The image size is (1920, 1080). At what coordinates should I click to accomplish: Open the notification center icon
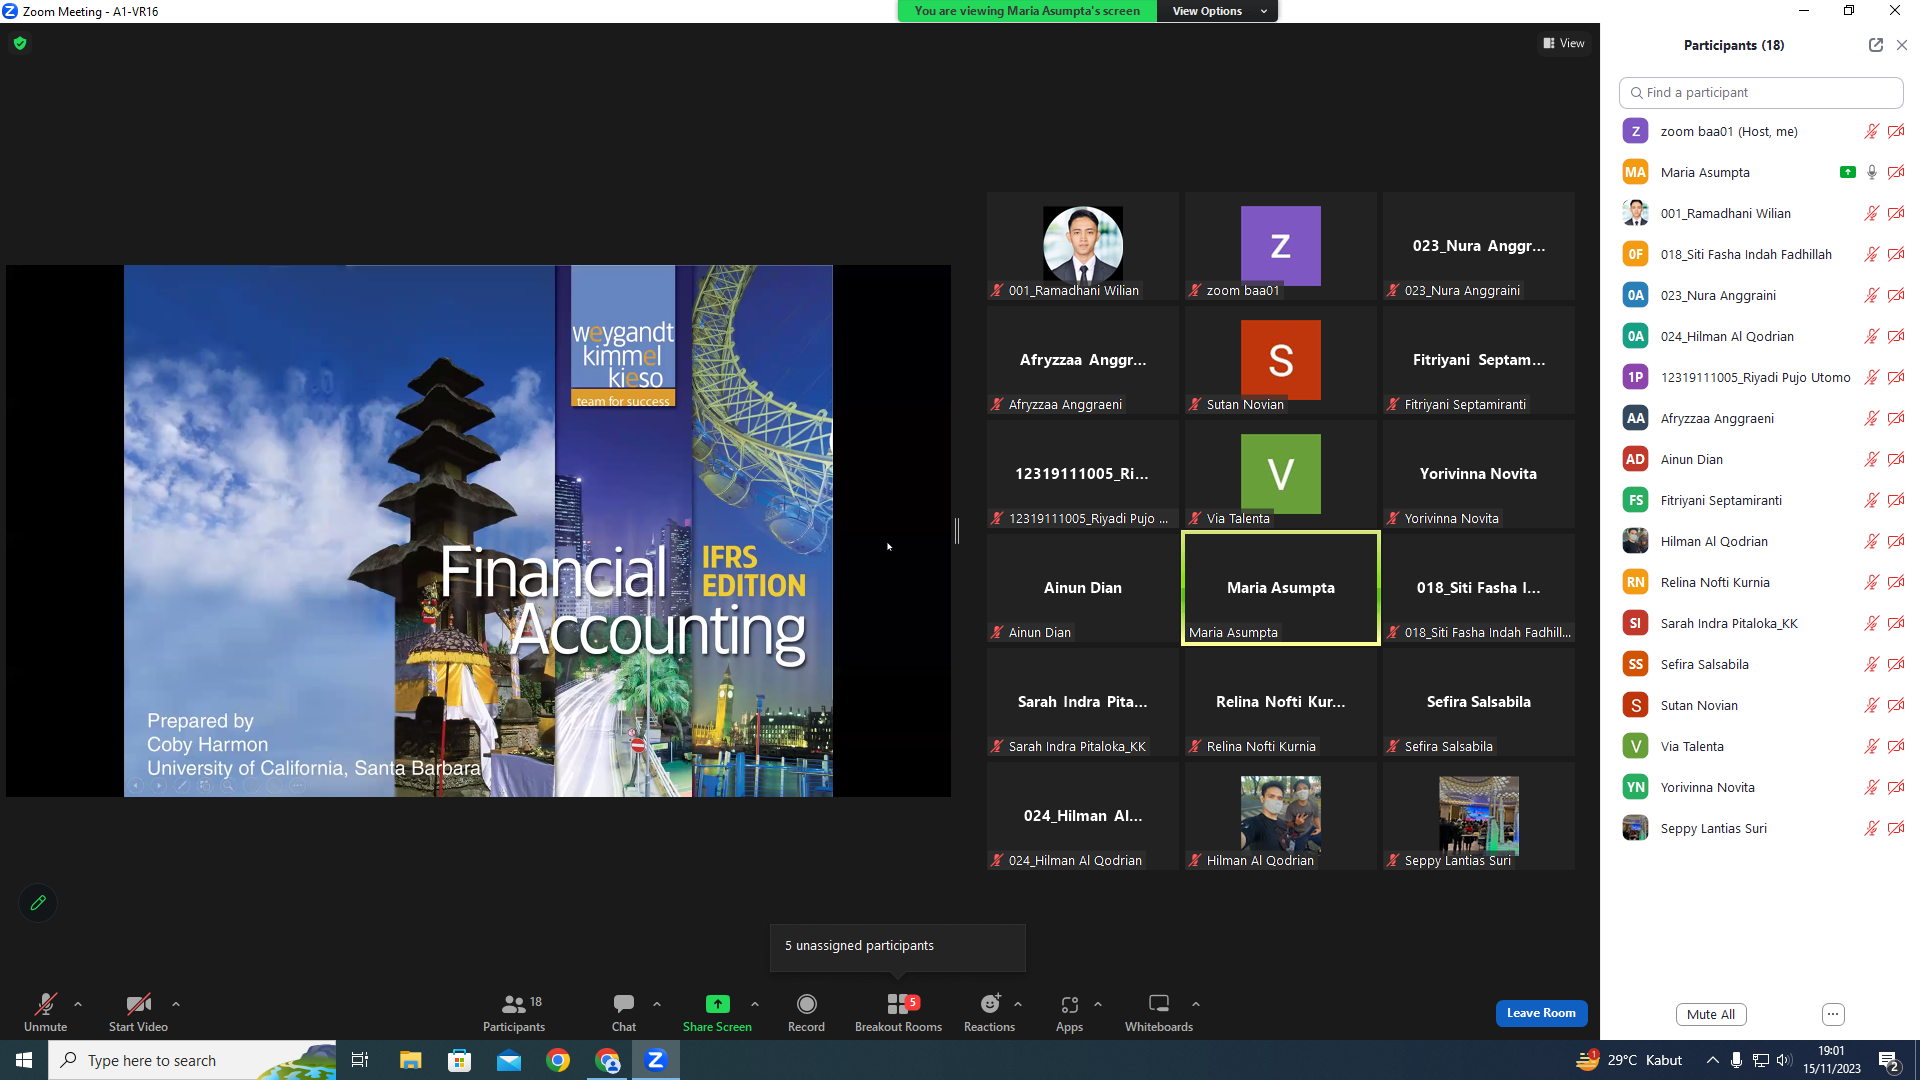[1889, 1060]
